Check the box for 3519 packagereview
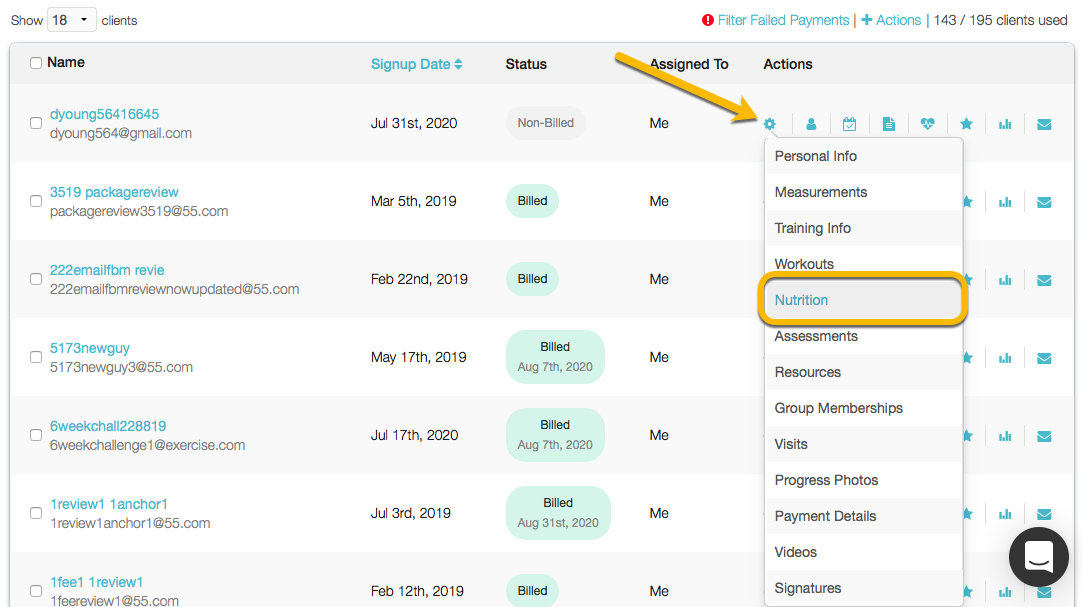This screenshot has height=607, width=1082. click(36, 201)
